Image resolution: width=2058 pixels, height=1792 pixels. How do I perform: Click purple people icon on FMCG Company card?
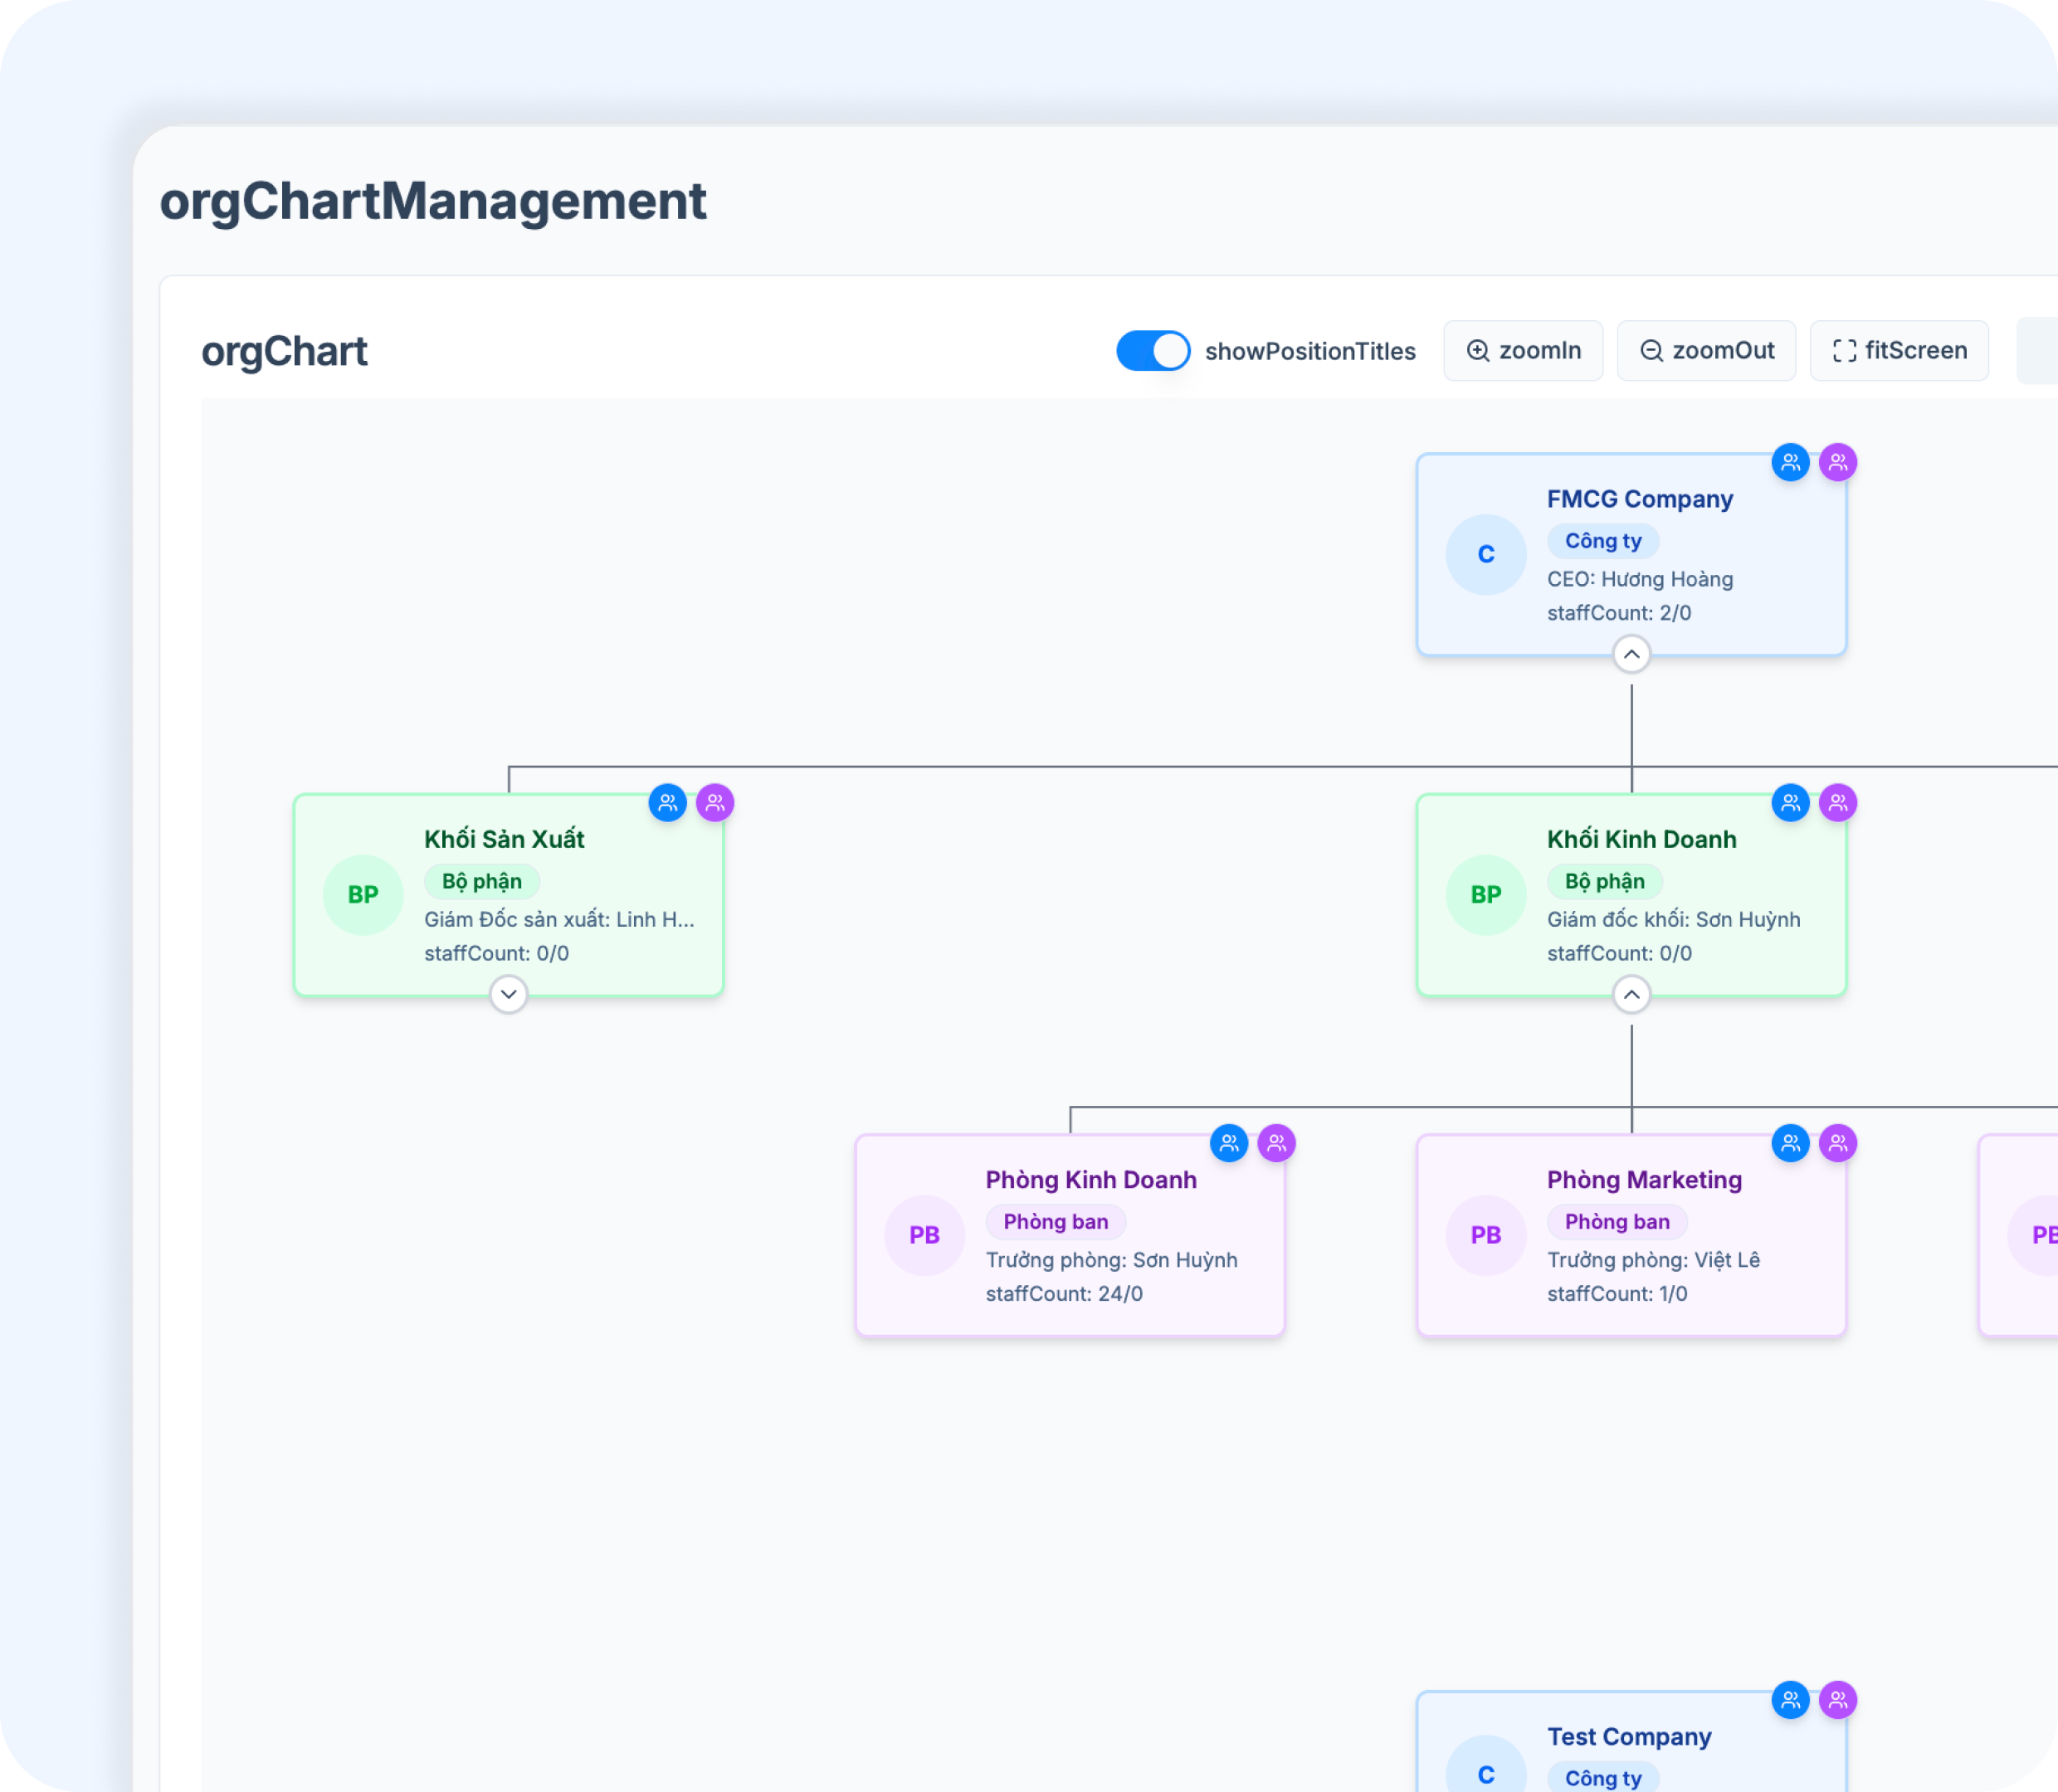click(x=1837, y=462)
